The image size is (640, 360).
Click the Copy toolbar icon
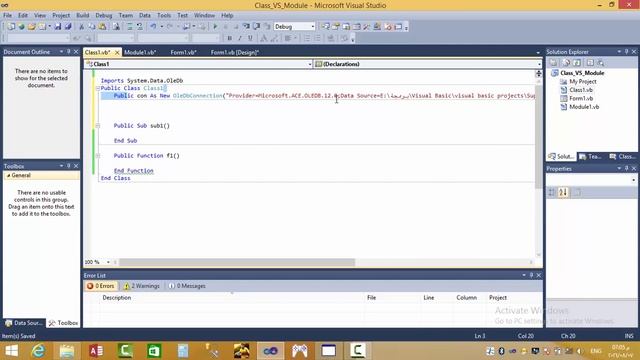point(92,27)
